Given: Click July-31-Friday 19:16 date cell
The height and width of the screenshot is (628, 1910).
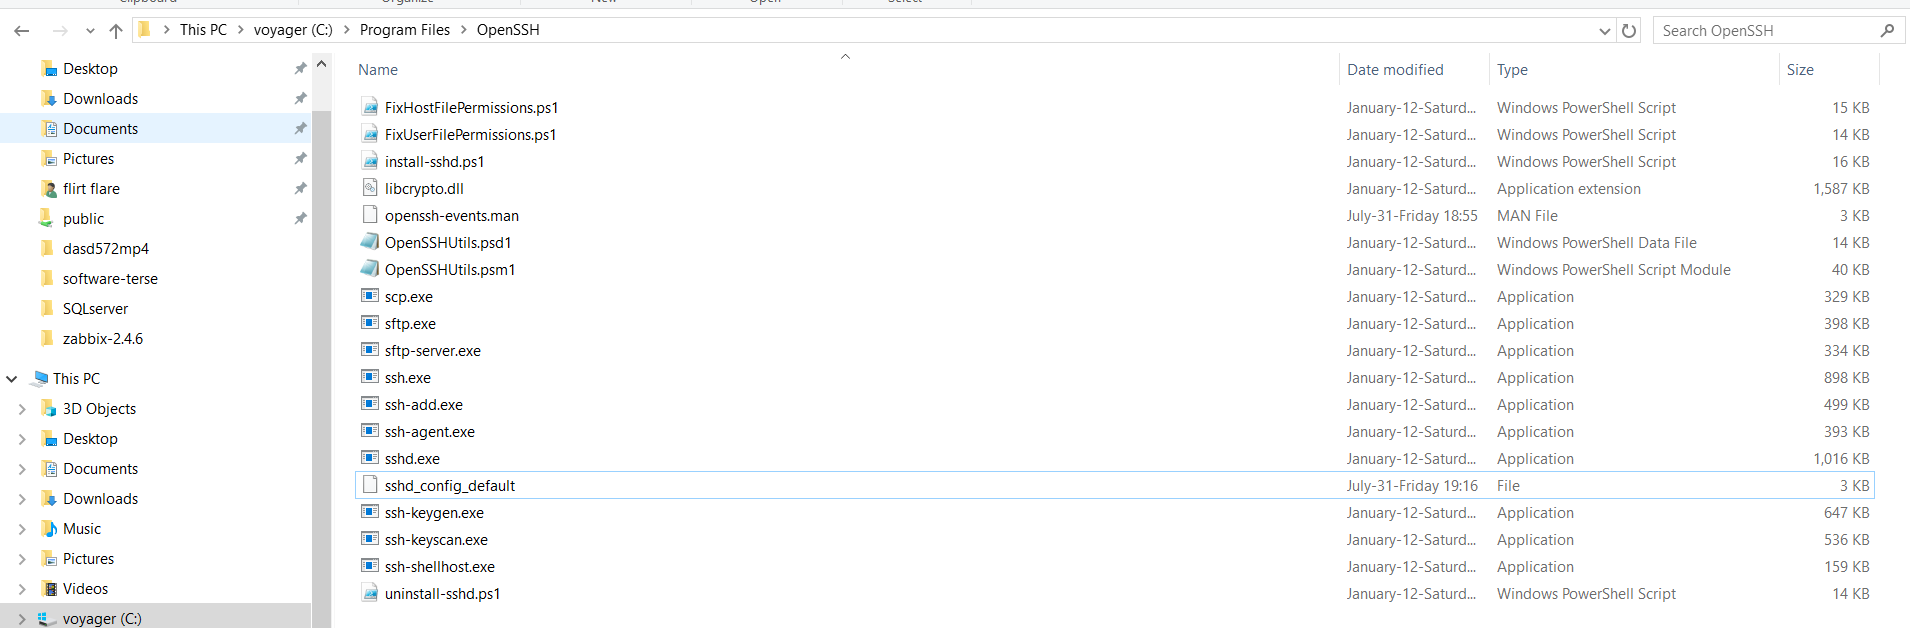Looking at the screenshot, I should pyautogui.click(x=1412, y=485).
